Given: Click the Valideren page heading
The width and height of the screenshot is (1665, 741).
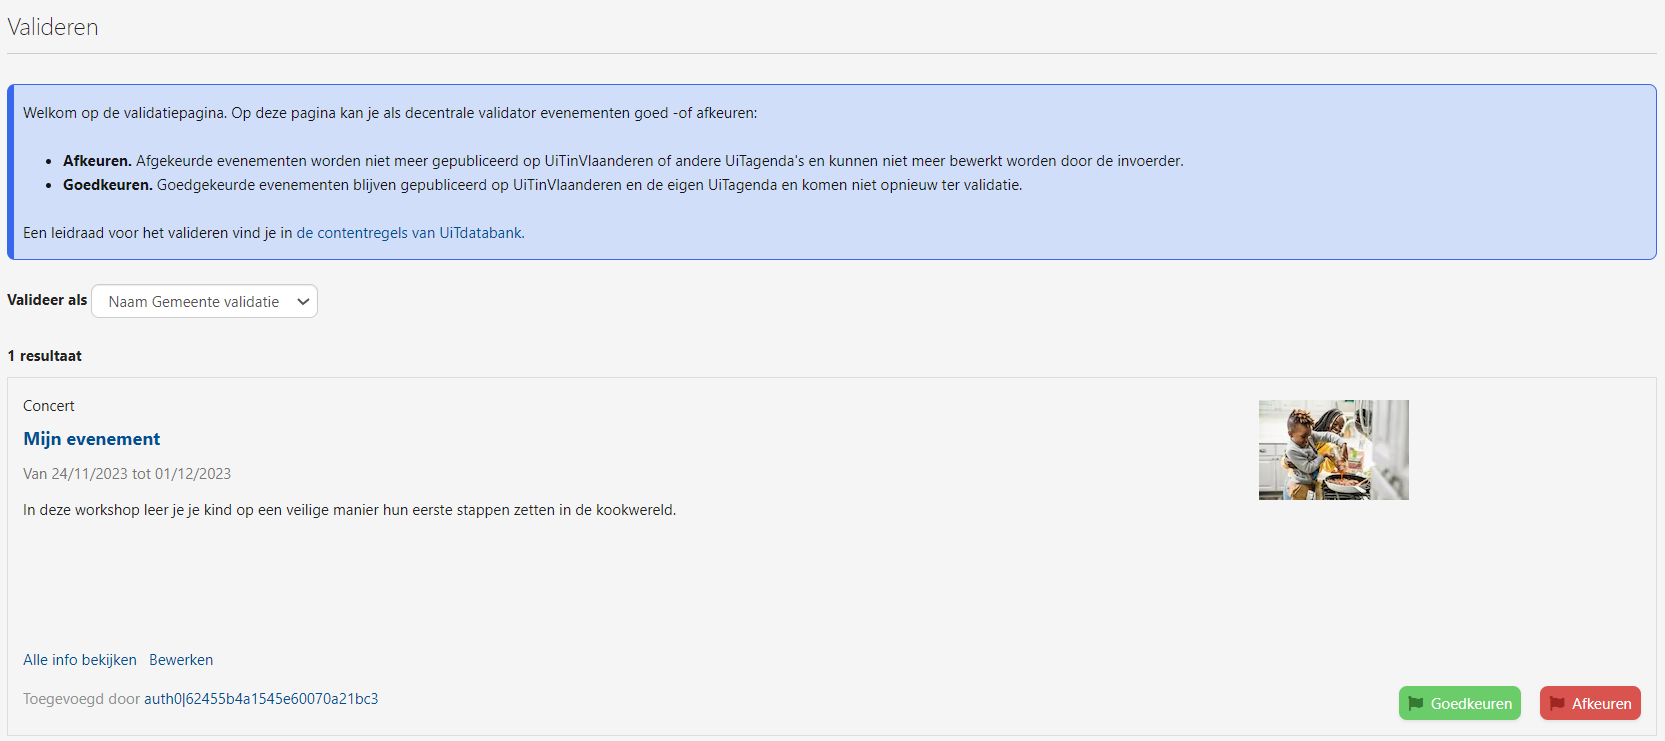Looking at the screenshot, I should [x=53, y=27].
